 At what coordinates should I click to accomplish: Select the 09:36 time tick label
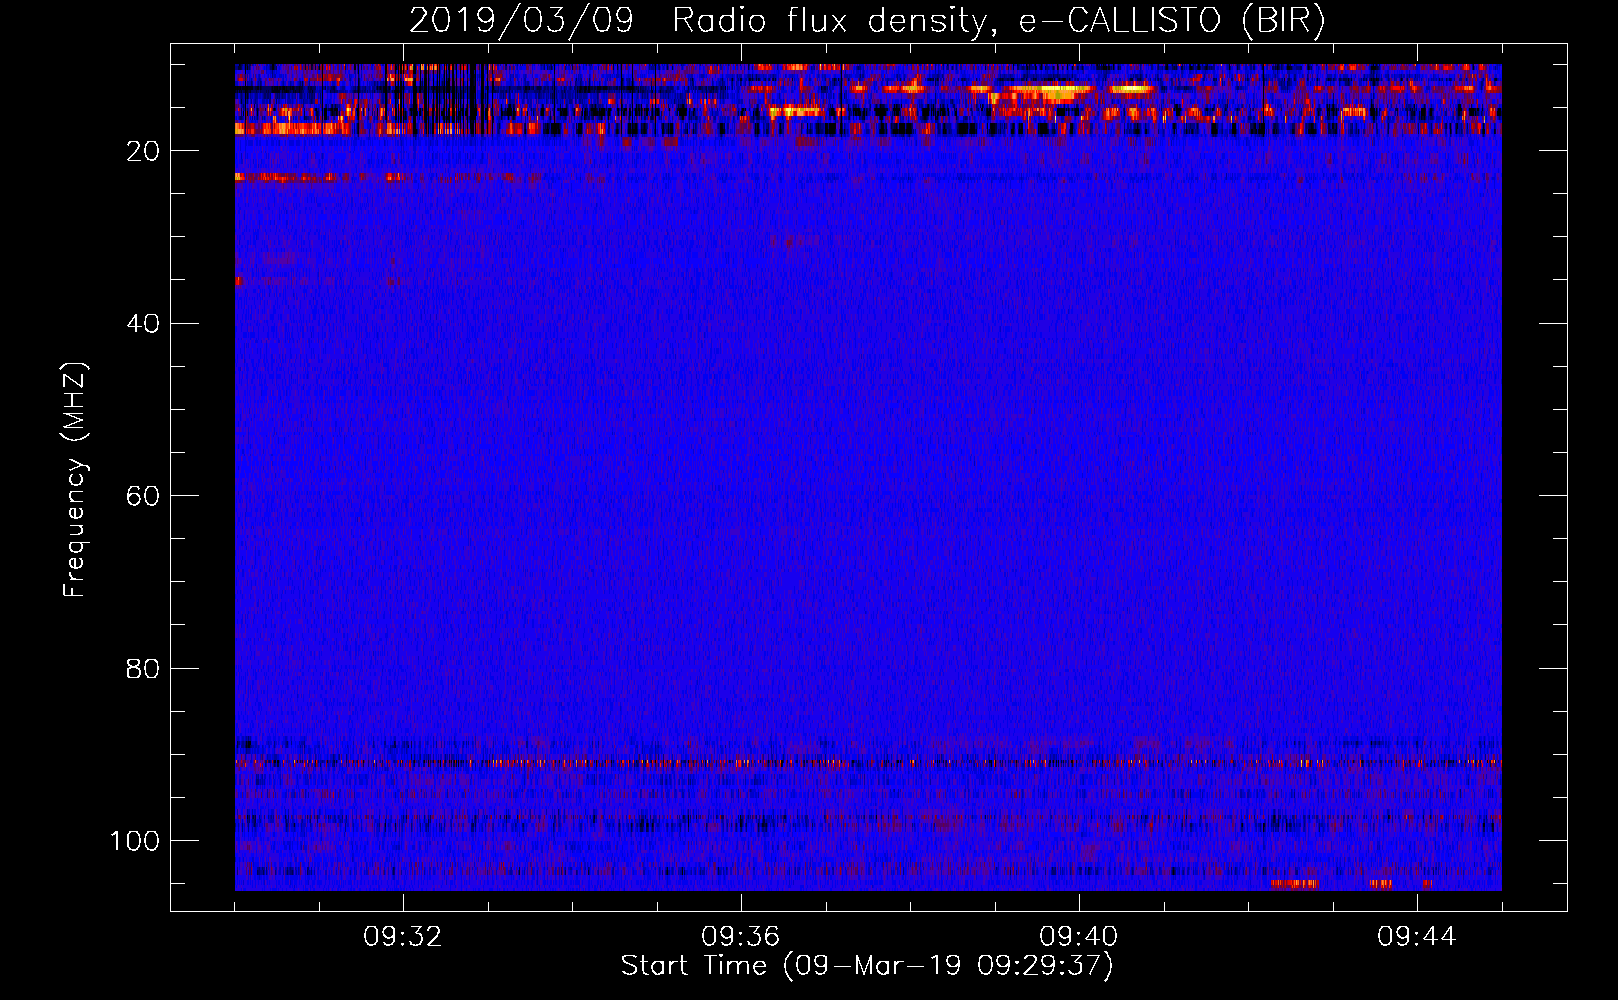tap(741, 937)
